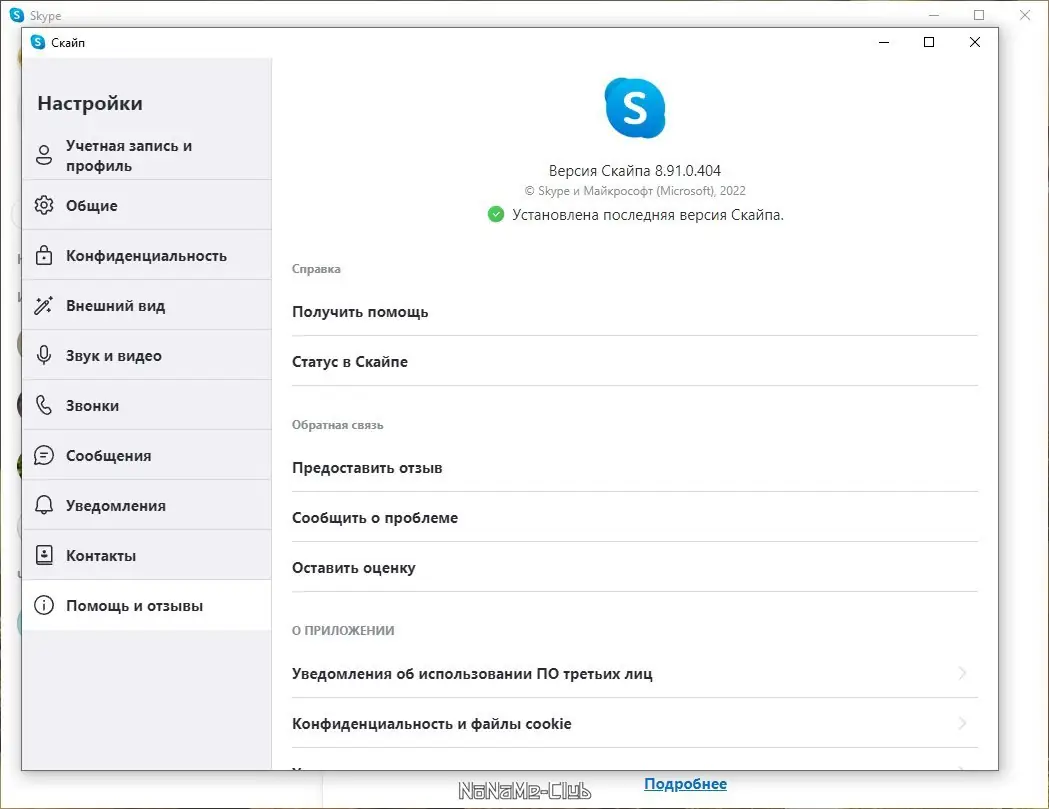The width and height of the screenshot is (1049, 809).
Task: Click the large Skype logo in About pane
Action: click(x=634, y=108)
